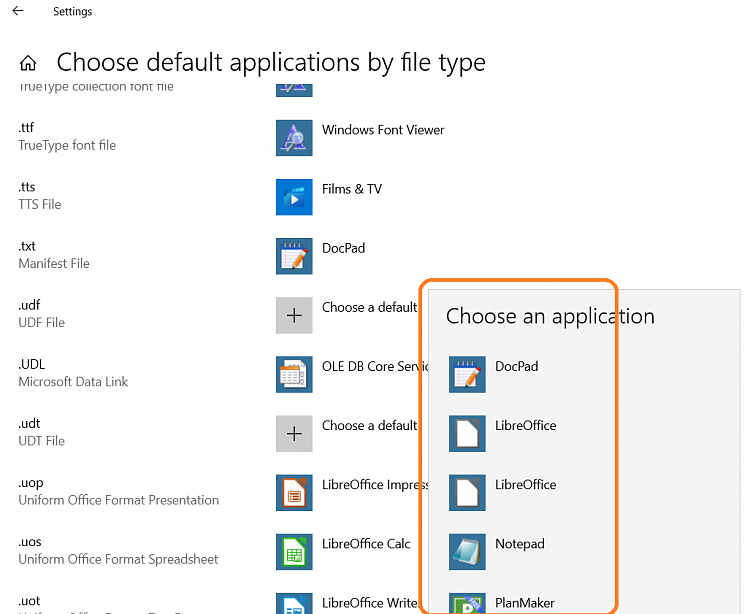Click the .UDL extension text
The height and width of the screenshot is (614, 750).
32,364
